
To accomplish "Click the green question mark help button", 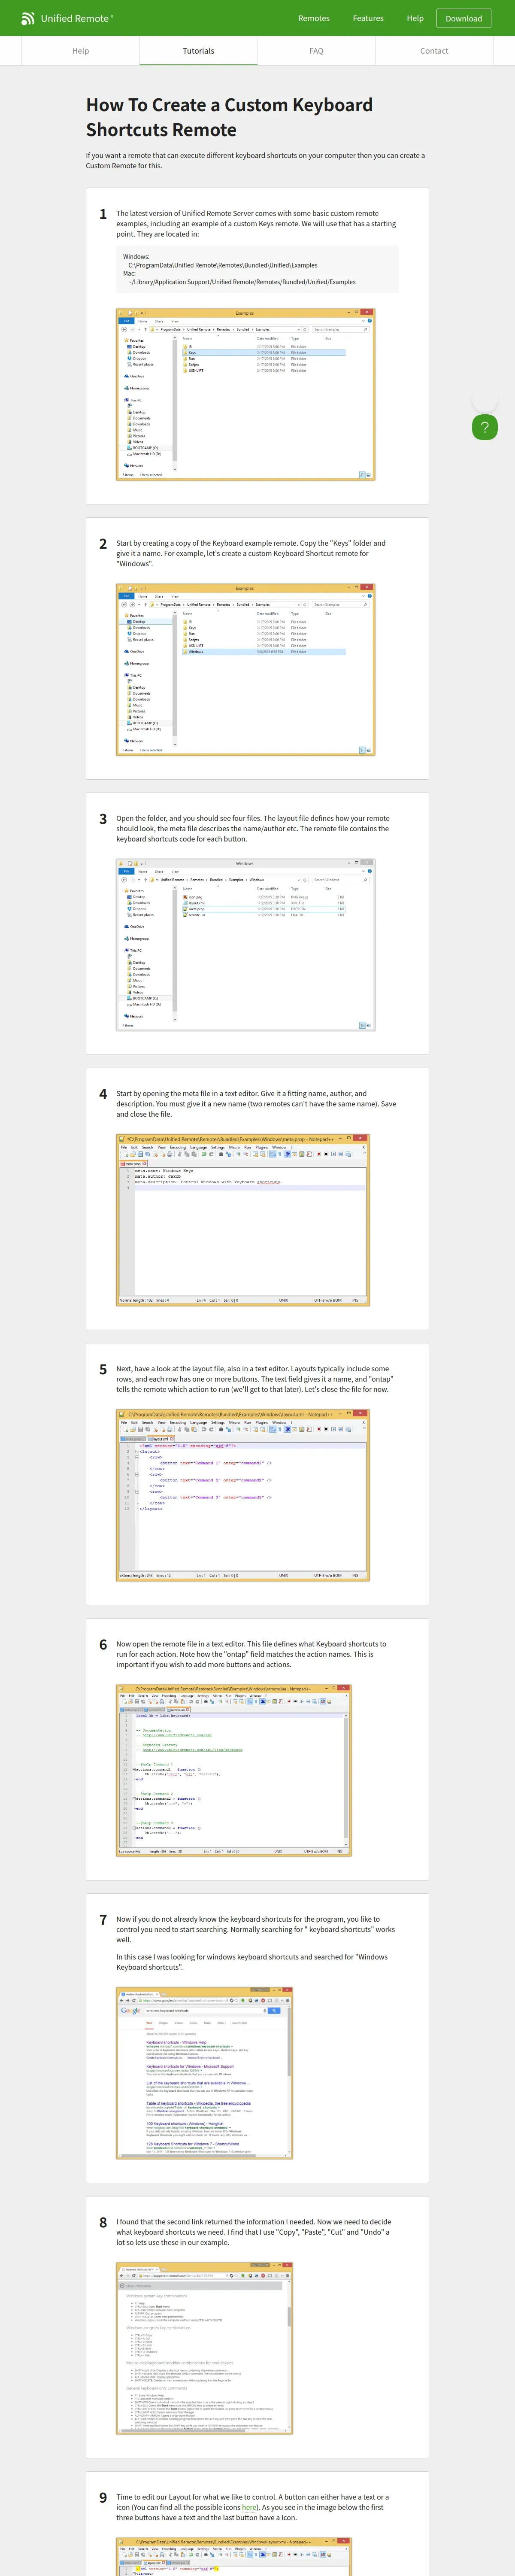I will tap(484, 427).
